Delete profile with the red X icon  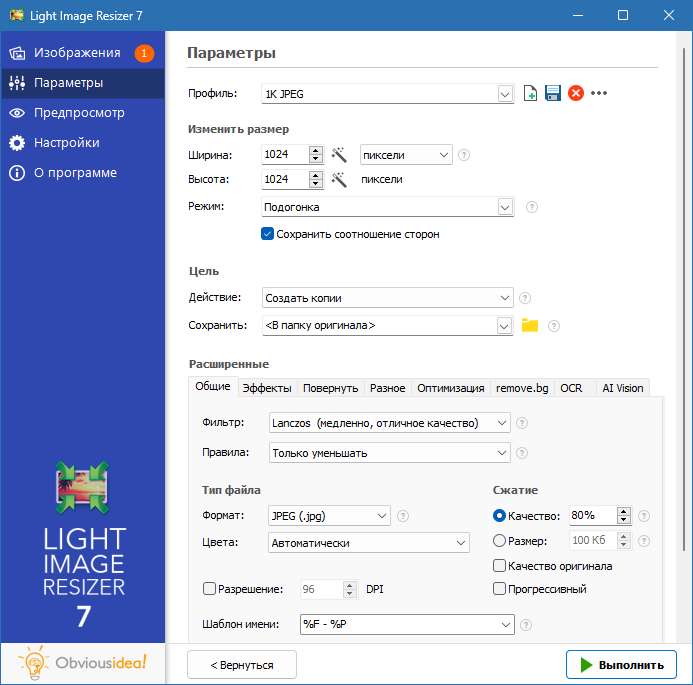(575, 93)
